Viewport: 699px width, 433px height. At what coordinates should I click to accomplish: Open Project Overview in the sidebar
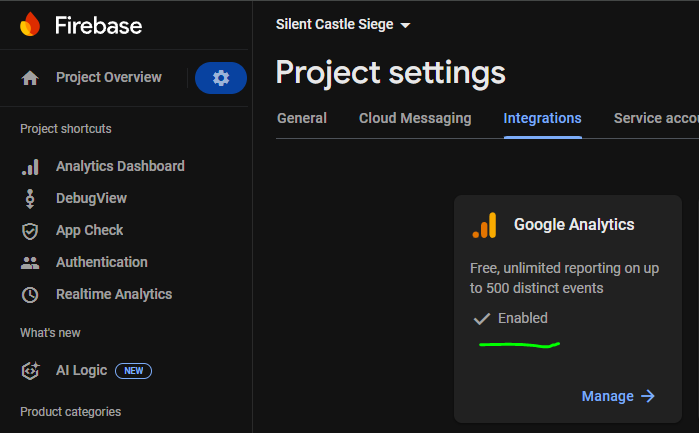point(108,78)
